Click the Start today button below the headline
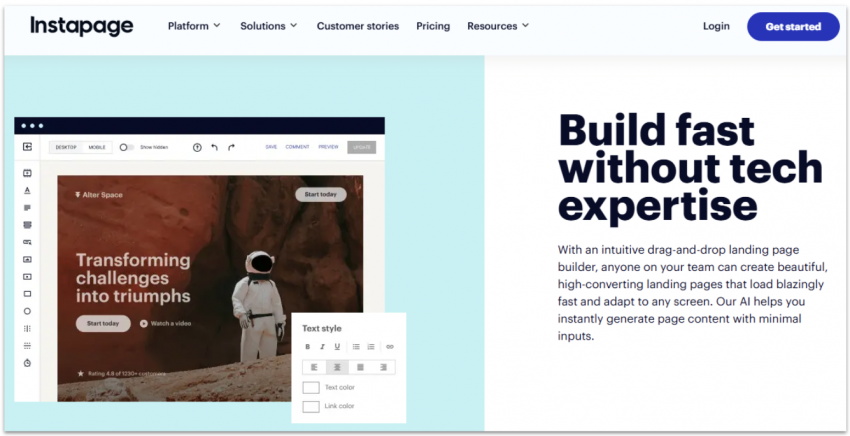 103,324
